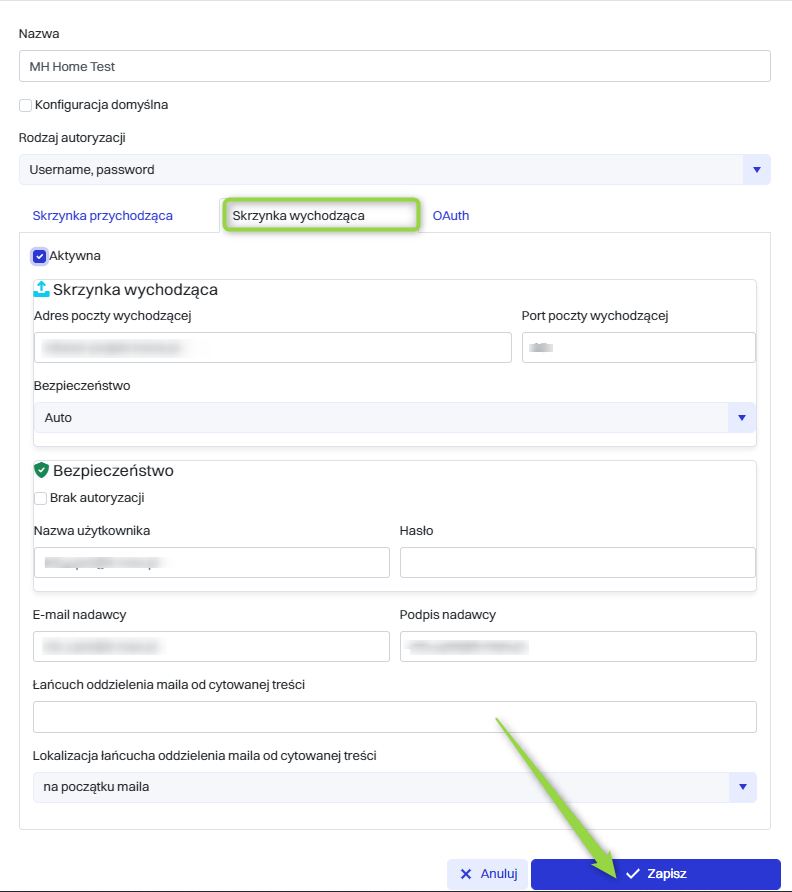Image resolution: width=792 pixels, height=892 pixels.
Task: Click the green security shield icon
Action: [x=41, y=470]
